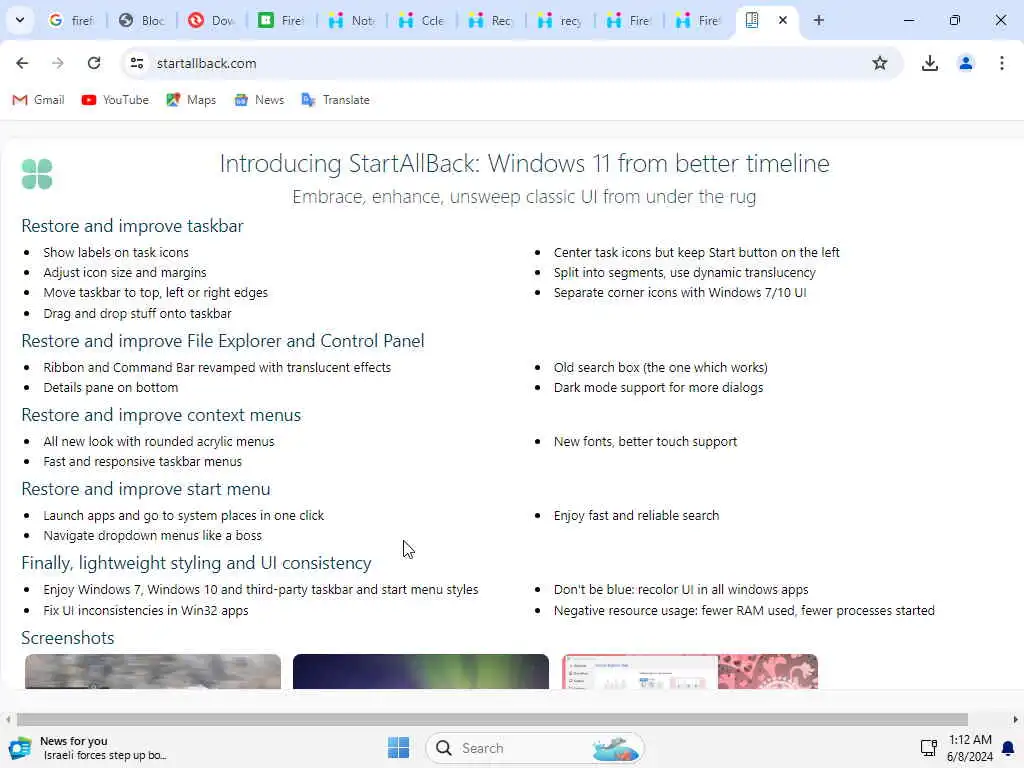Switch to the green-icon 'Fire' tab
This screenshot has height=768, width=1024.
coord(281,20)
